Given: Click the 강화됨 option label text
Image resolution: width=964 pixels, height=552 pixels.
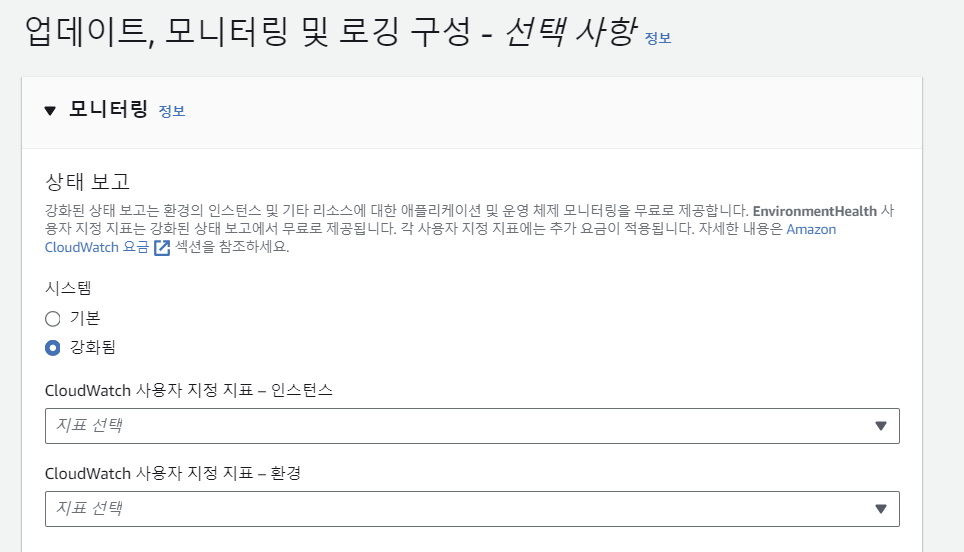Looking at the screenshot, I should (93, 347).
